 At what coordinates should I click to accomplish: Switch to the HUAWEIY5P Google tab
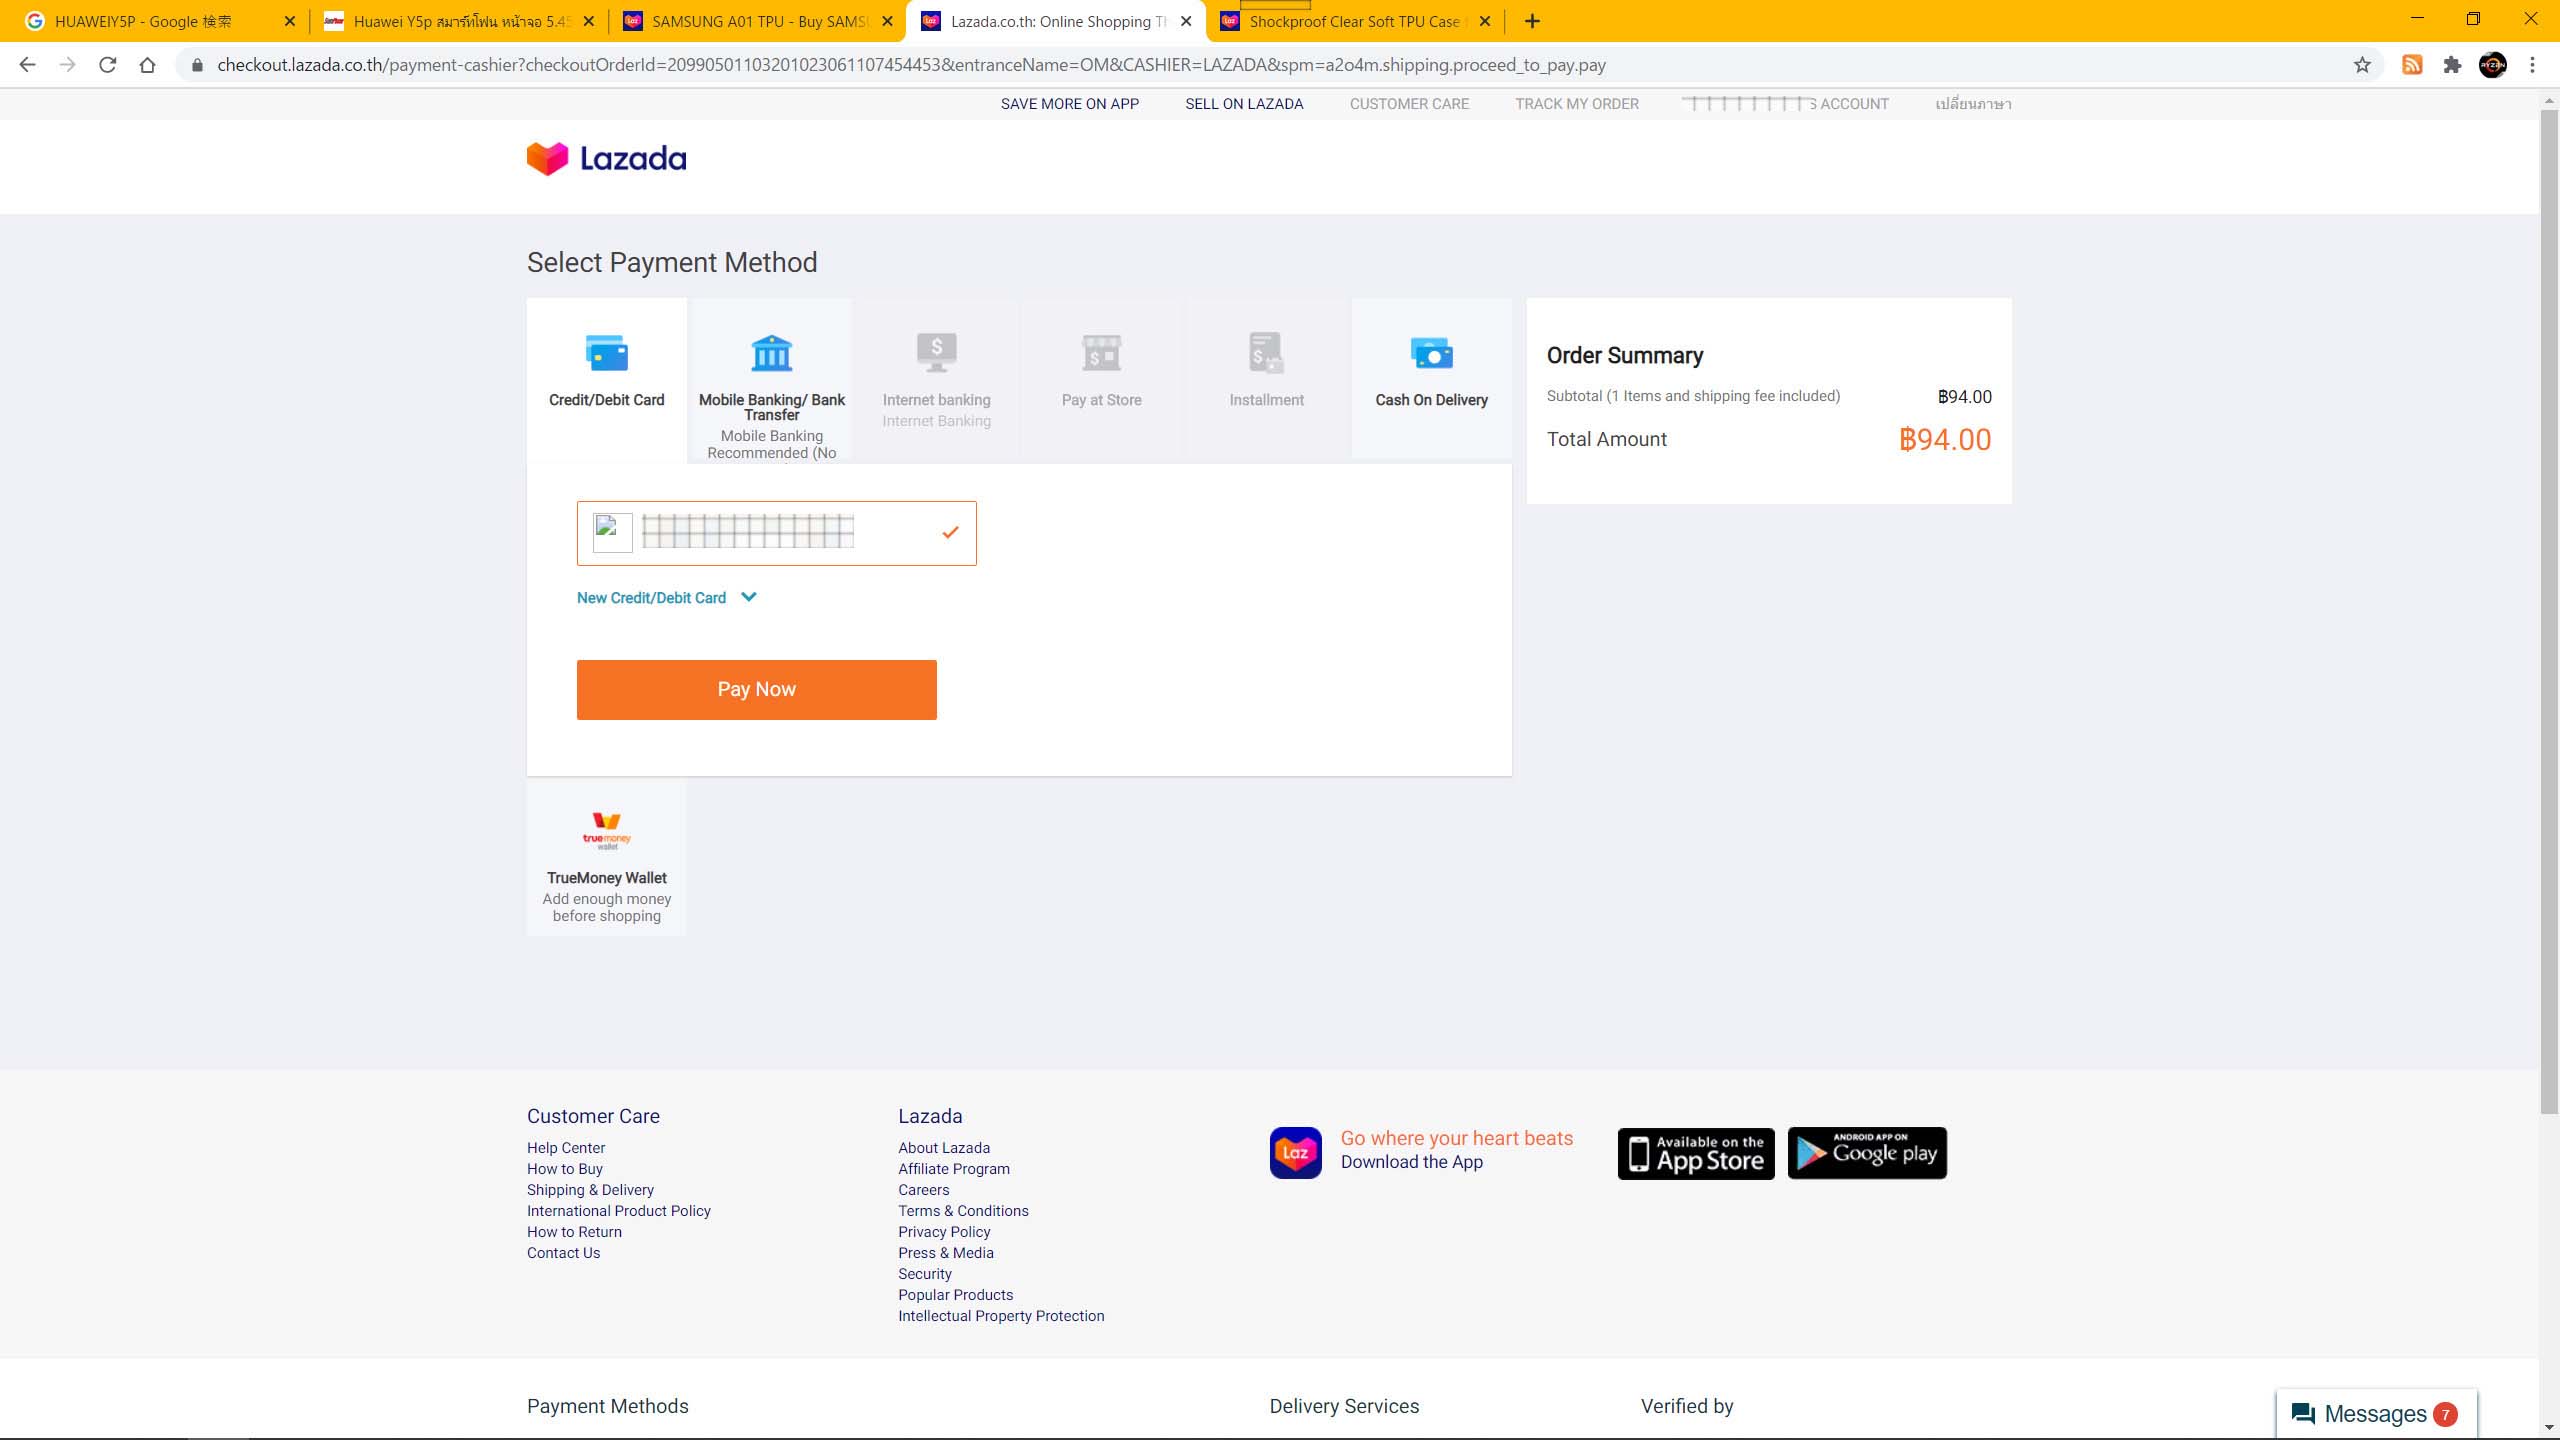point(155,21)
